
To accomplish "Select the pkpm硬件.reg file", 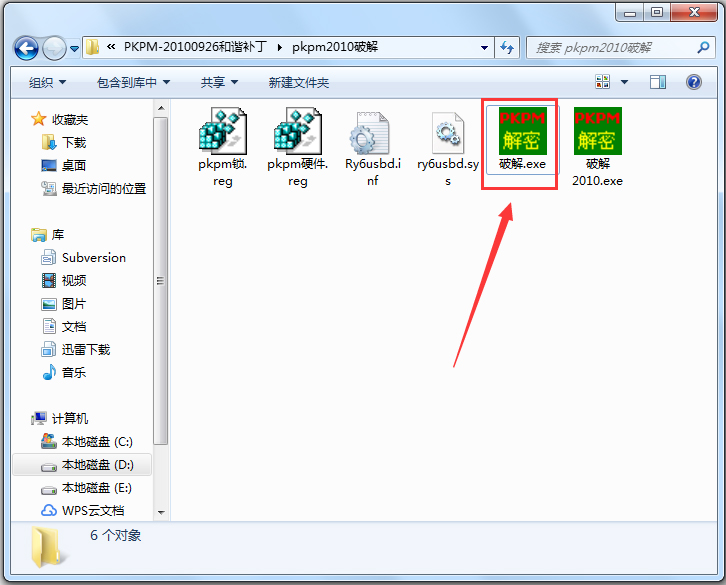I will [298, 147].
